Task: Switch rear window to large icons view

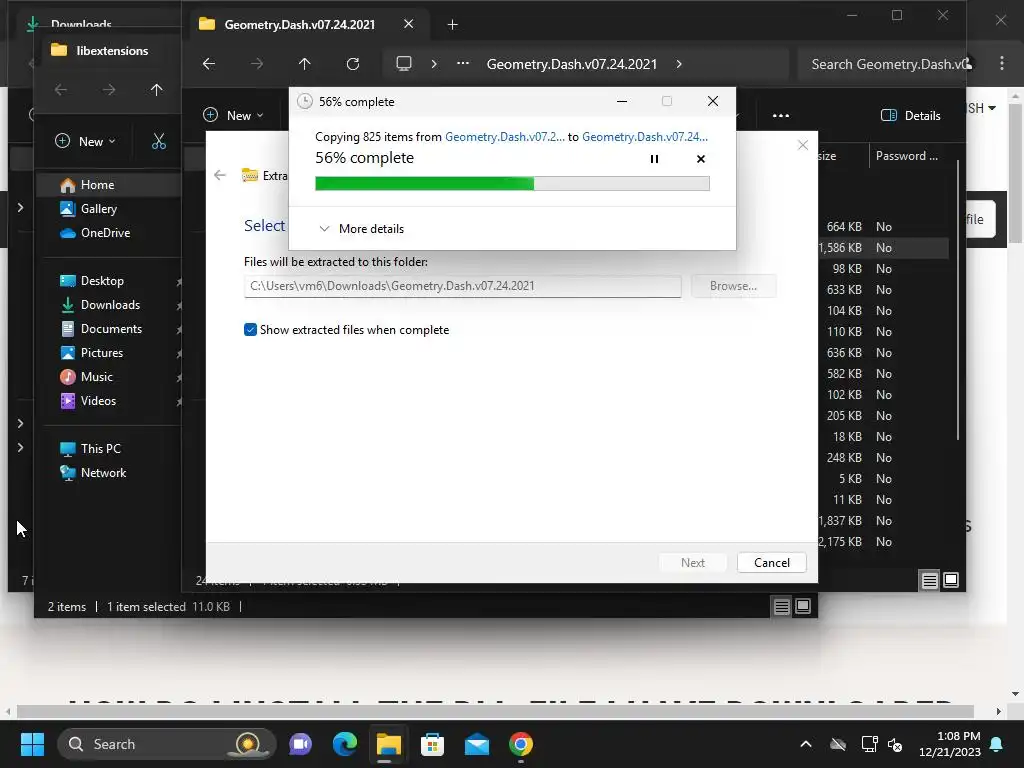Action: (x=951, y=580)
